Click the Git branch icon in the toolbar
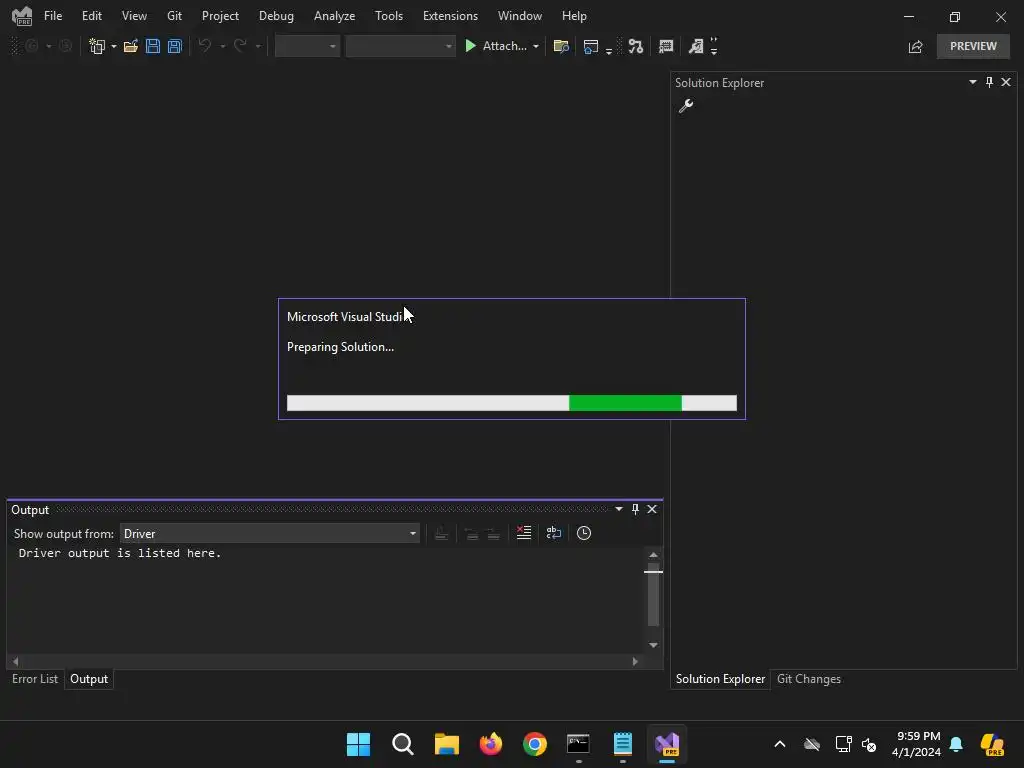The image size is (1024, 768). click(635, 46)
